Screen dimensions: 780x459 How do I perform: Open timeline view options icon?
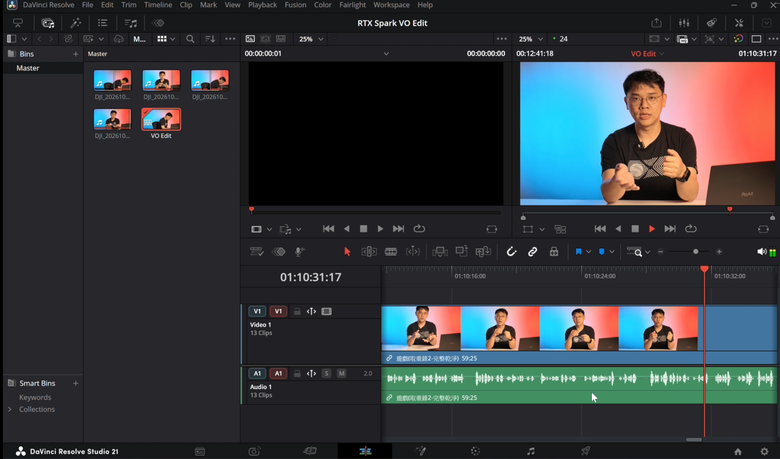pyautogui.click(x=257, y=252)
